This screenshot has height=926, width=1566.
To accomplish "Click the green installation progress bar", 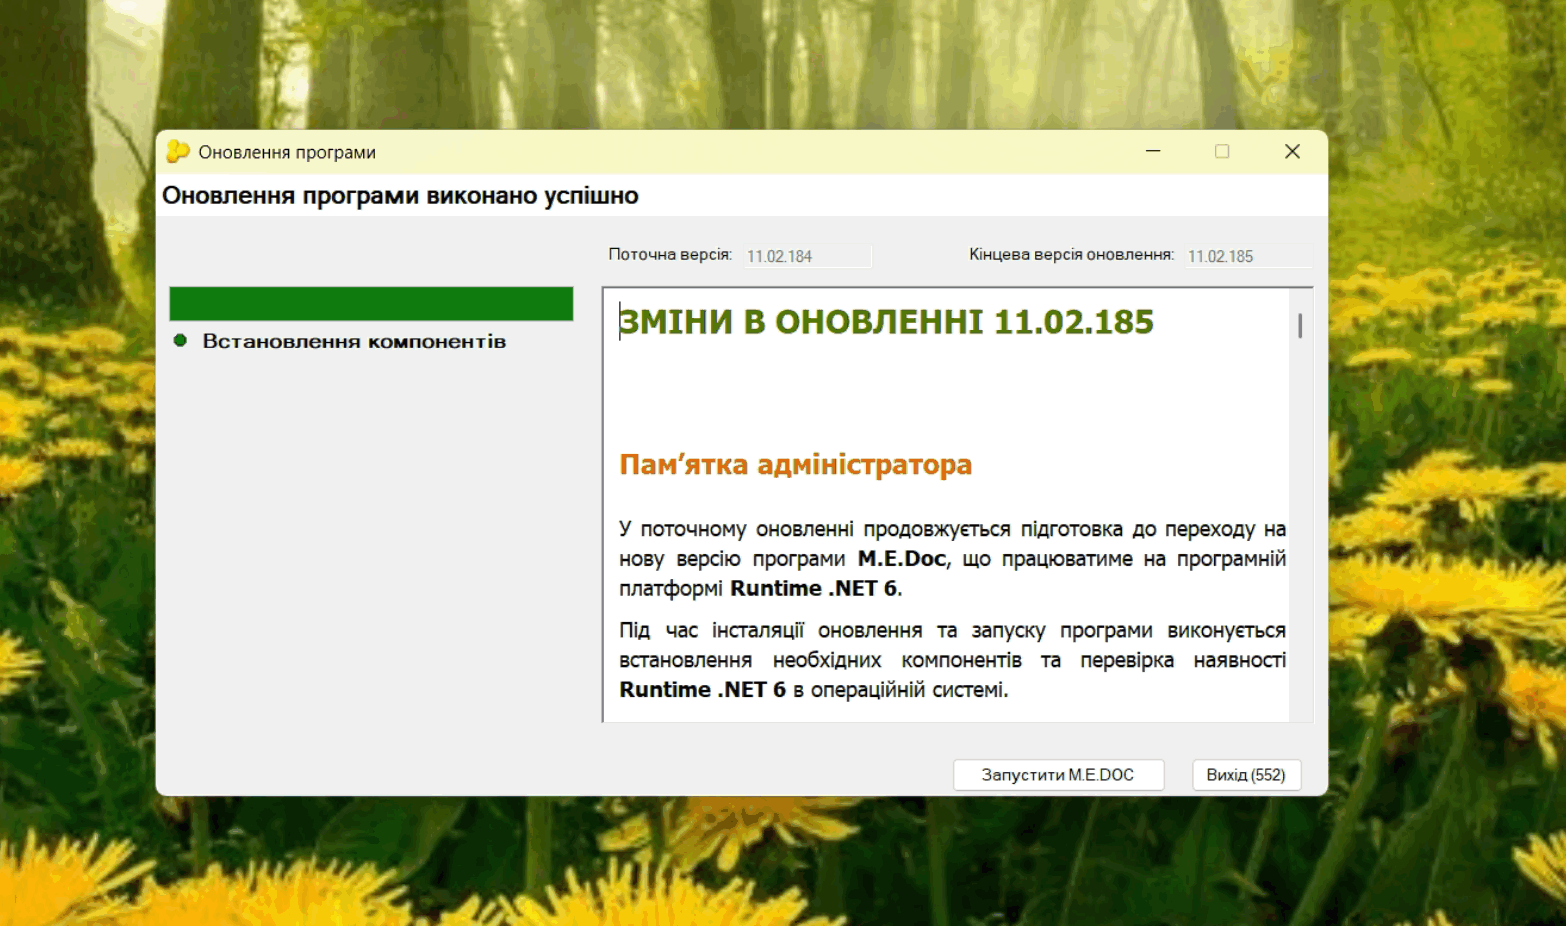I will click(371, 304).
